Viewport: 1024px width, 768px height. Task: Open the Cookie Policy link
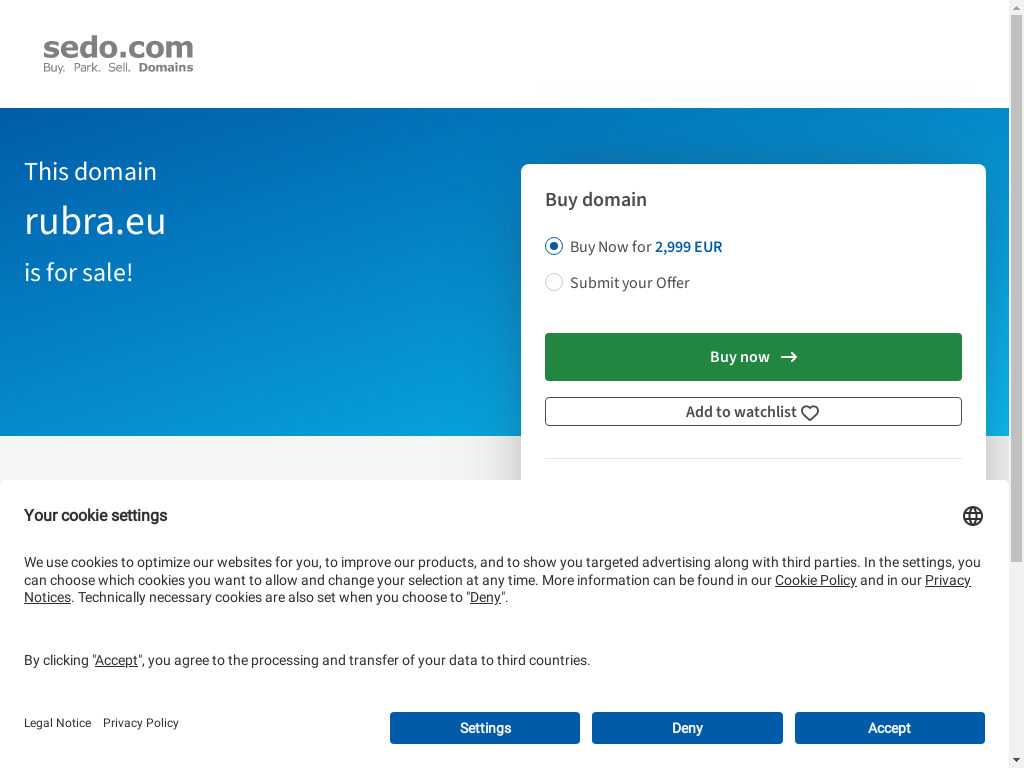pyautogui.click(x=815, y=580)
